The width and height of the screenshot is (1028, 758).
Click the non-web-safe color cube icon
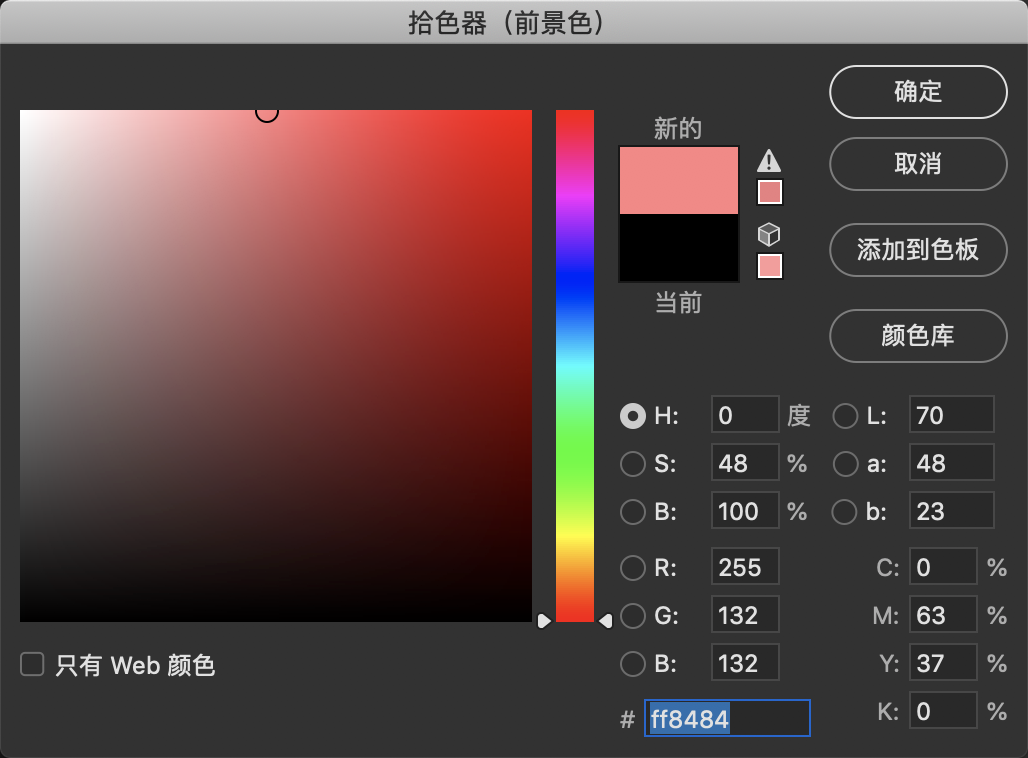click(769, 234)
